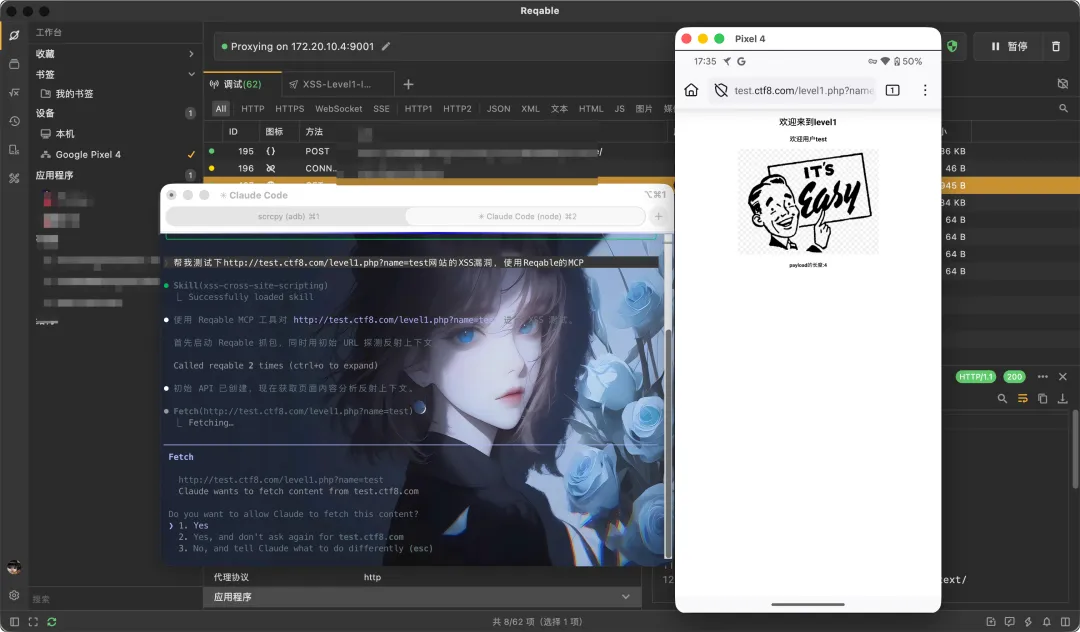Screen dimensions: 1080x632
Task: Filter traffic by HTTPS
Action: pos(289,109)
